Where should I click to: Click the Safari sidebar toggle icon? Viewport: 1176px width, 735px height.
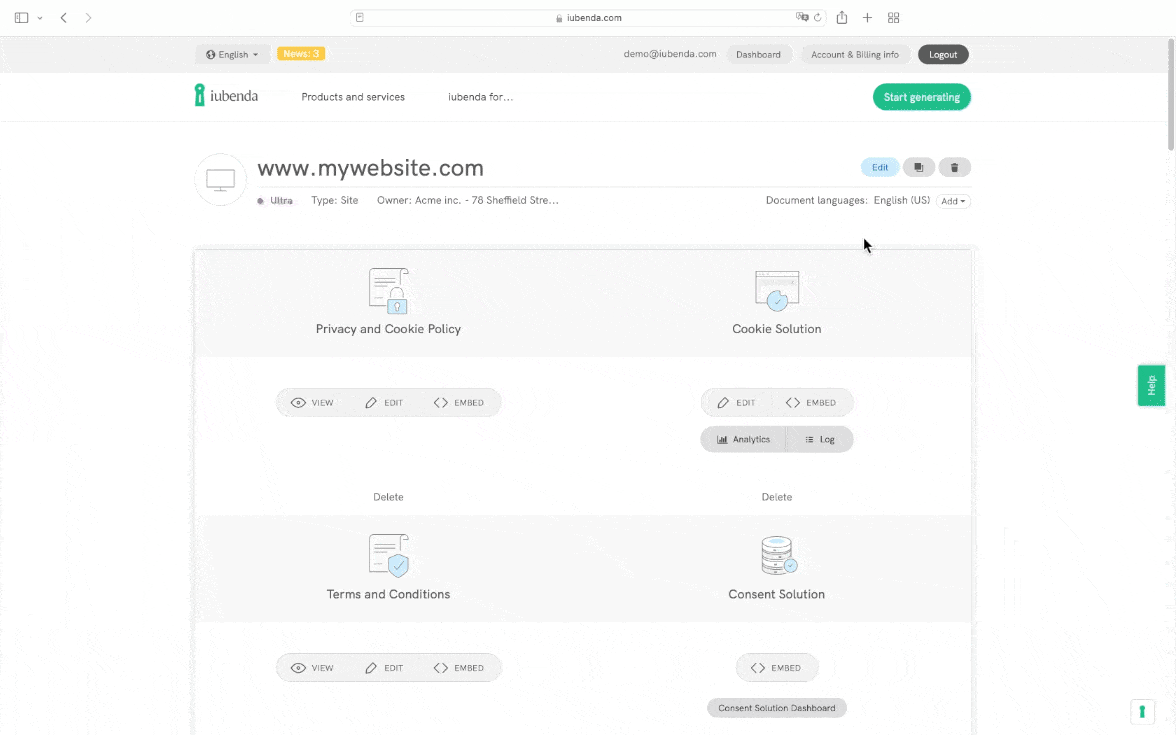(21, 18)
